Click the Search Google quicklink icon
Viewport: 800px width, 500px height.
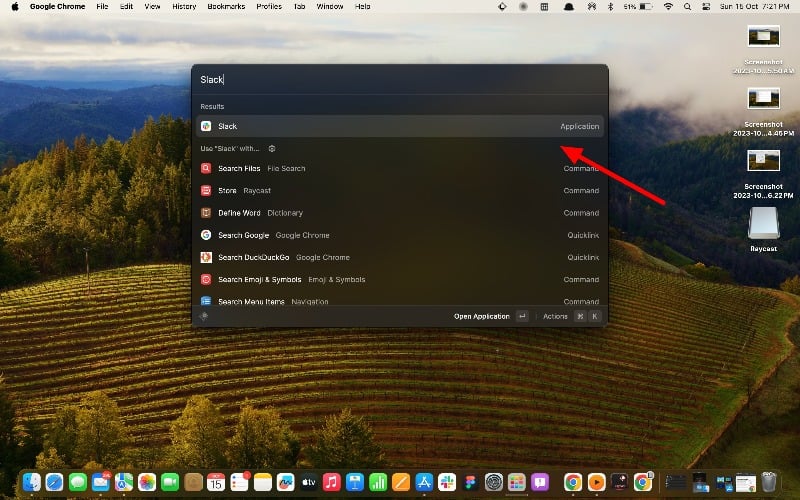pos(206,235)
